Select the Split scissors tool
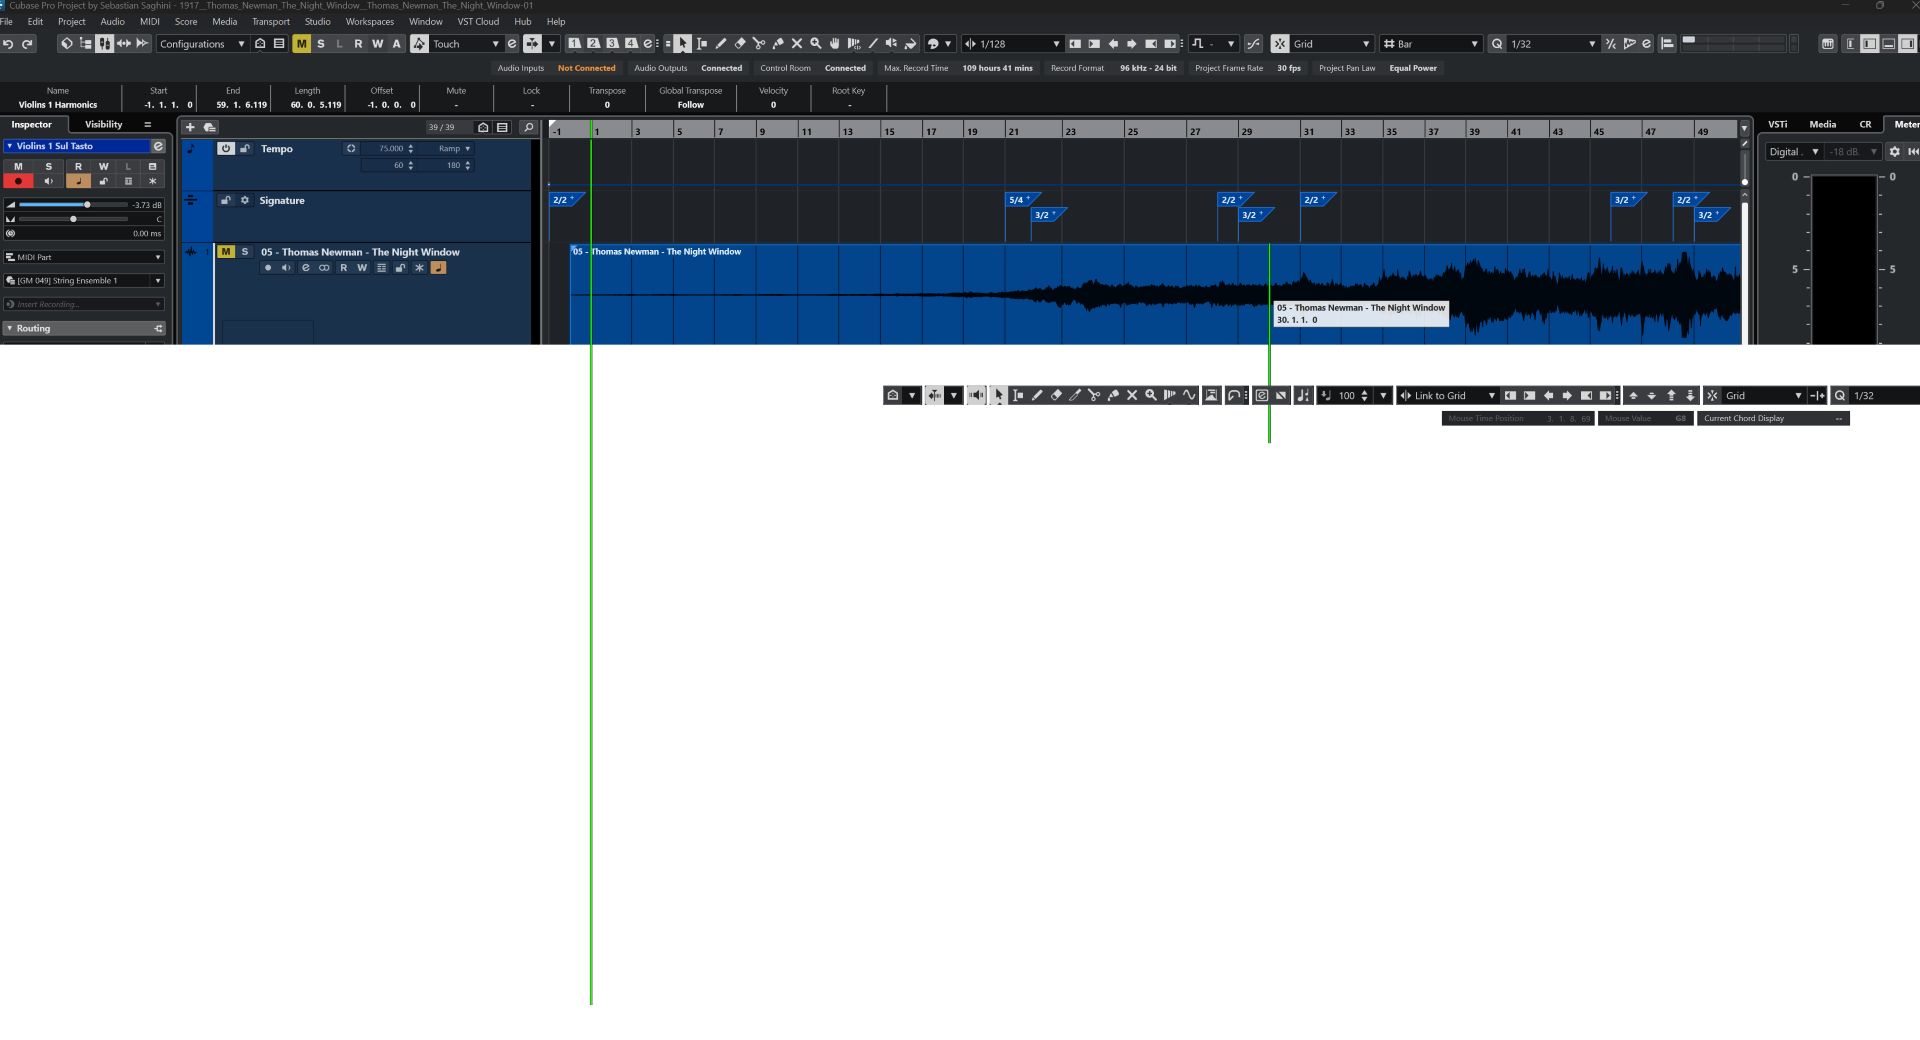 [759, 44]
